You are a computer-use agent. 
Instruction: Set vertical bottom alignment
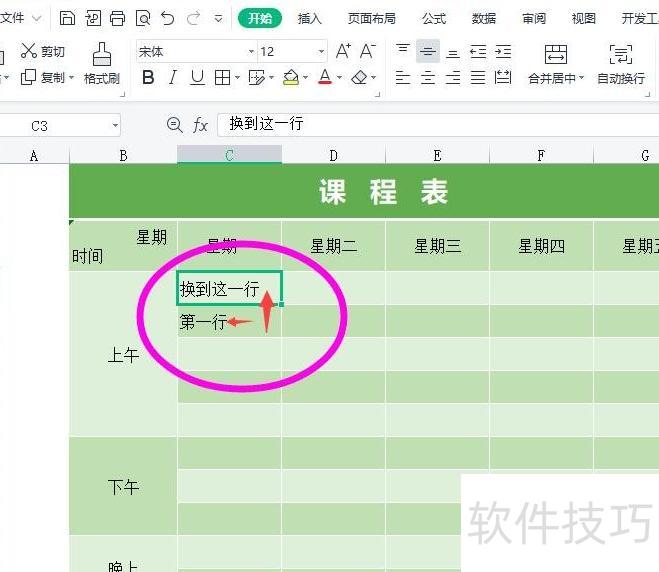click(453, 52)
